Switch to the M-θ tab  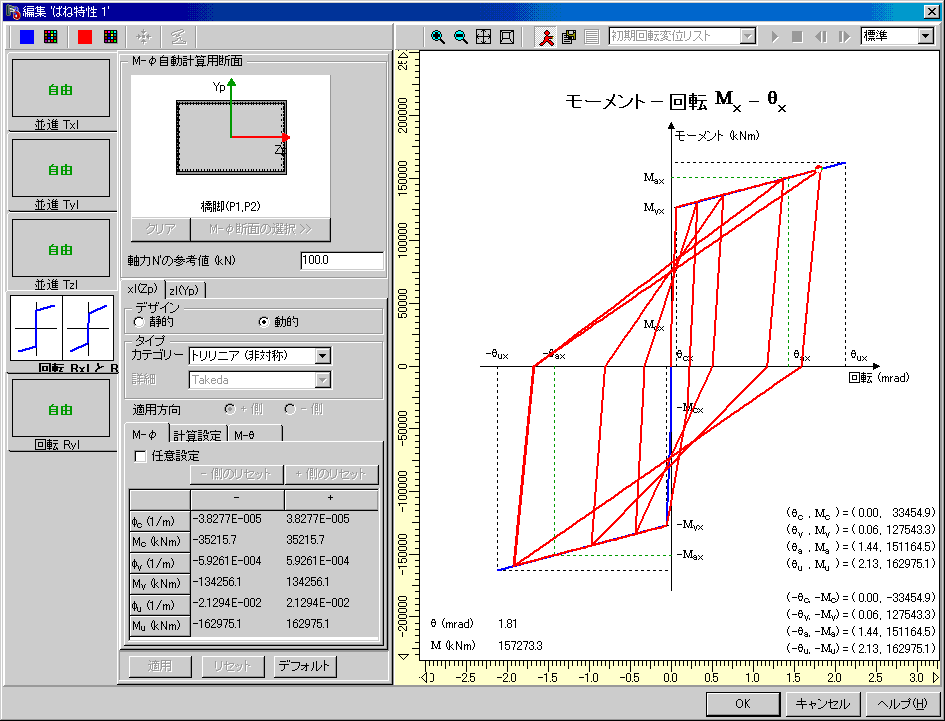coord(254,435)
